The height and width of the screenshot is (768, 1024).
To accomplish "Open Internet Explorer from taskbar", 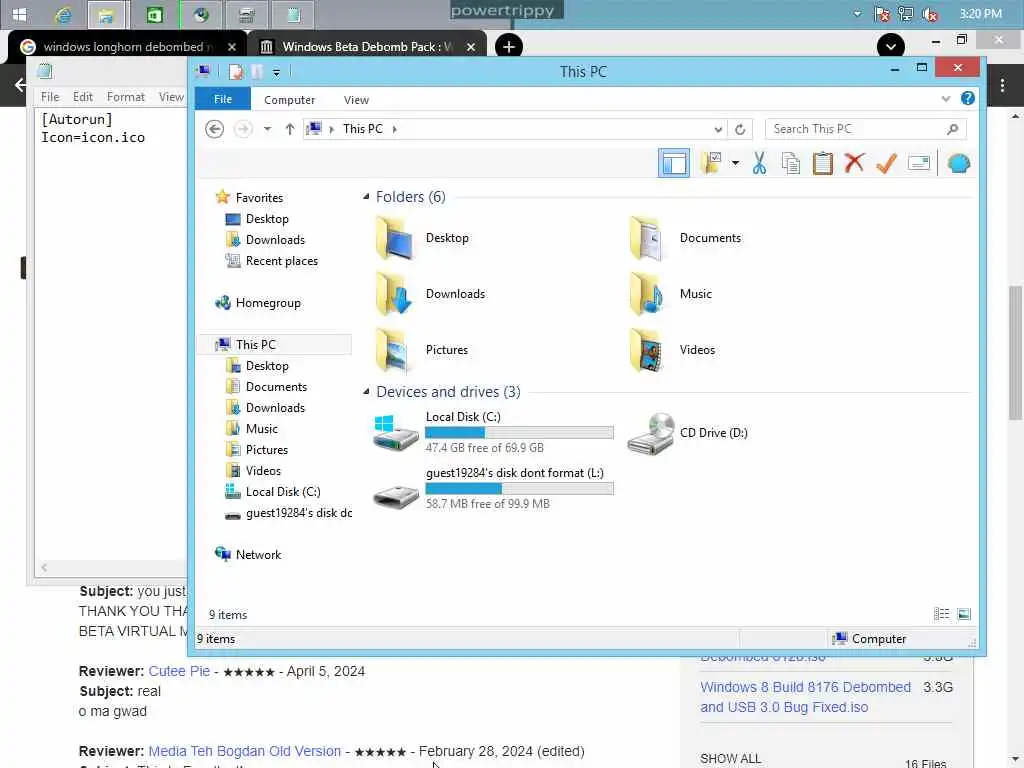I will [63, 14].
